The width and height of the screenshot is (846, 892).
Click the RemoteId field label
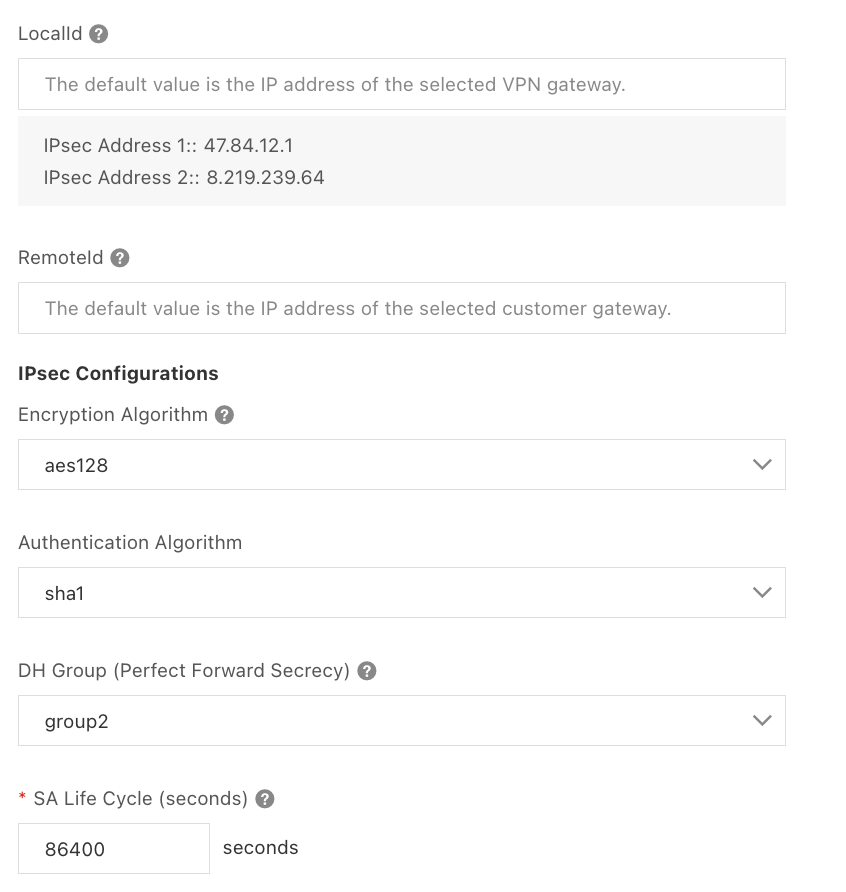[60, 258]
